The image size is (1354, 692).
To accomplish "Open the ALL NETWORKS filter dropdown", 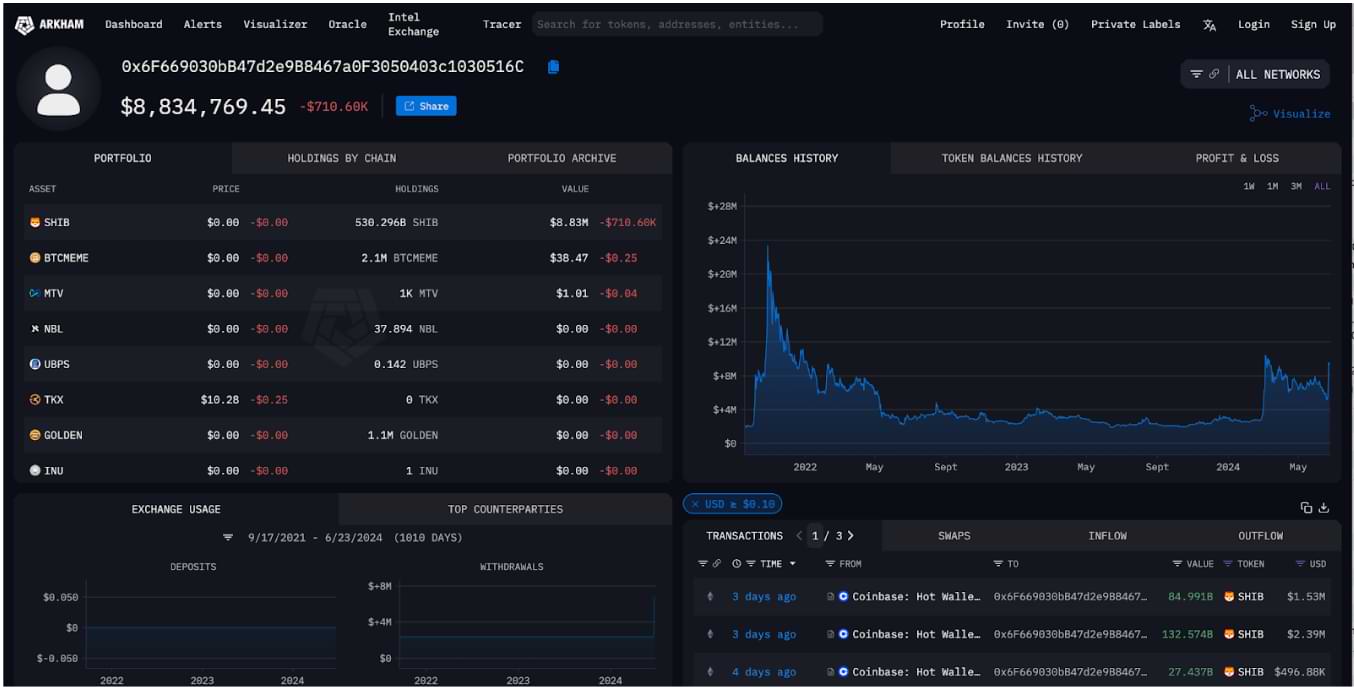I will 1265,74.
